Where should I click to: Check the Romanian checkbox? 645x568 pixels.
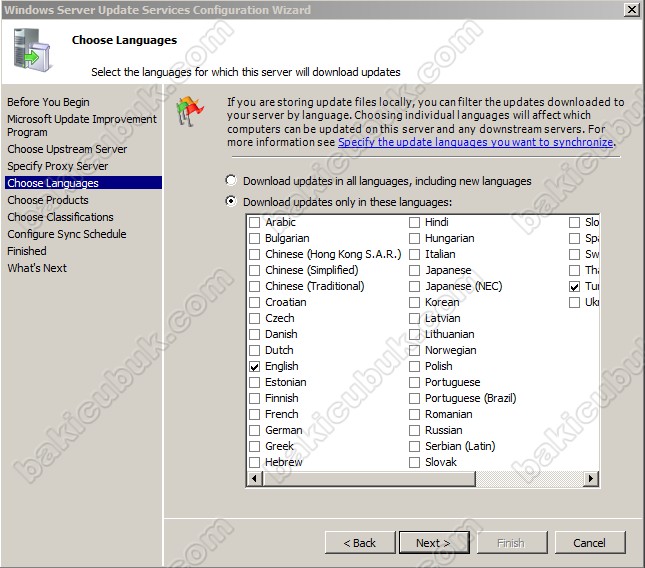414,414
